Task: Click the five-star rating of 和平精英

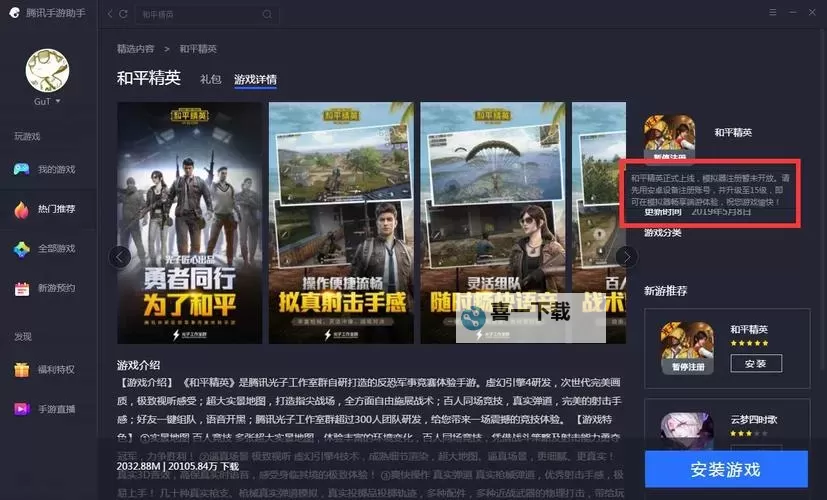Action: coord(749,343)
